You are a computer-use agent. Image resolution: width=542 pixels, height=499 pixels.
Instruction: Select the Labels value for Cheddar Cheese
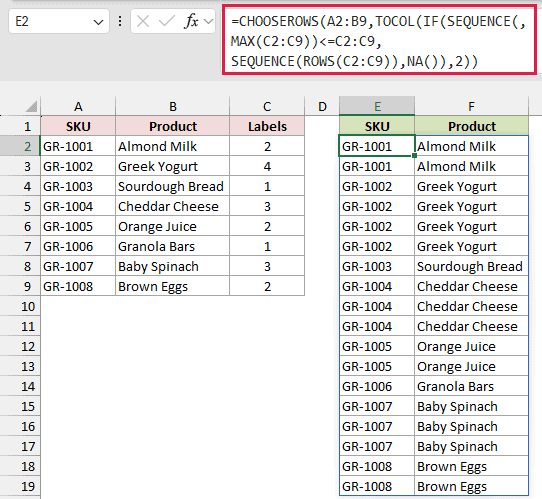267,206
